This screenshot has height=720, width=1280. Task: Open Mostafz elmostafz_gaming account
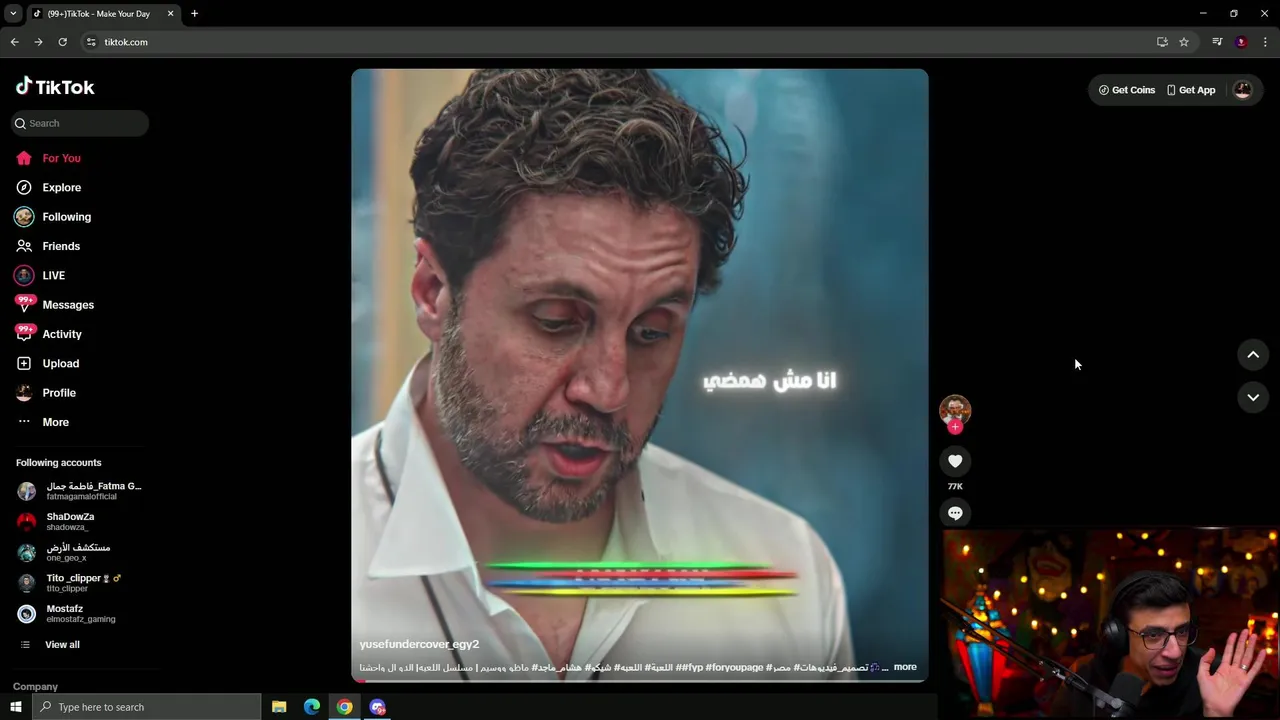pyautogui.click(x=80, y=613)
